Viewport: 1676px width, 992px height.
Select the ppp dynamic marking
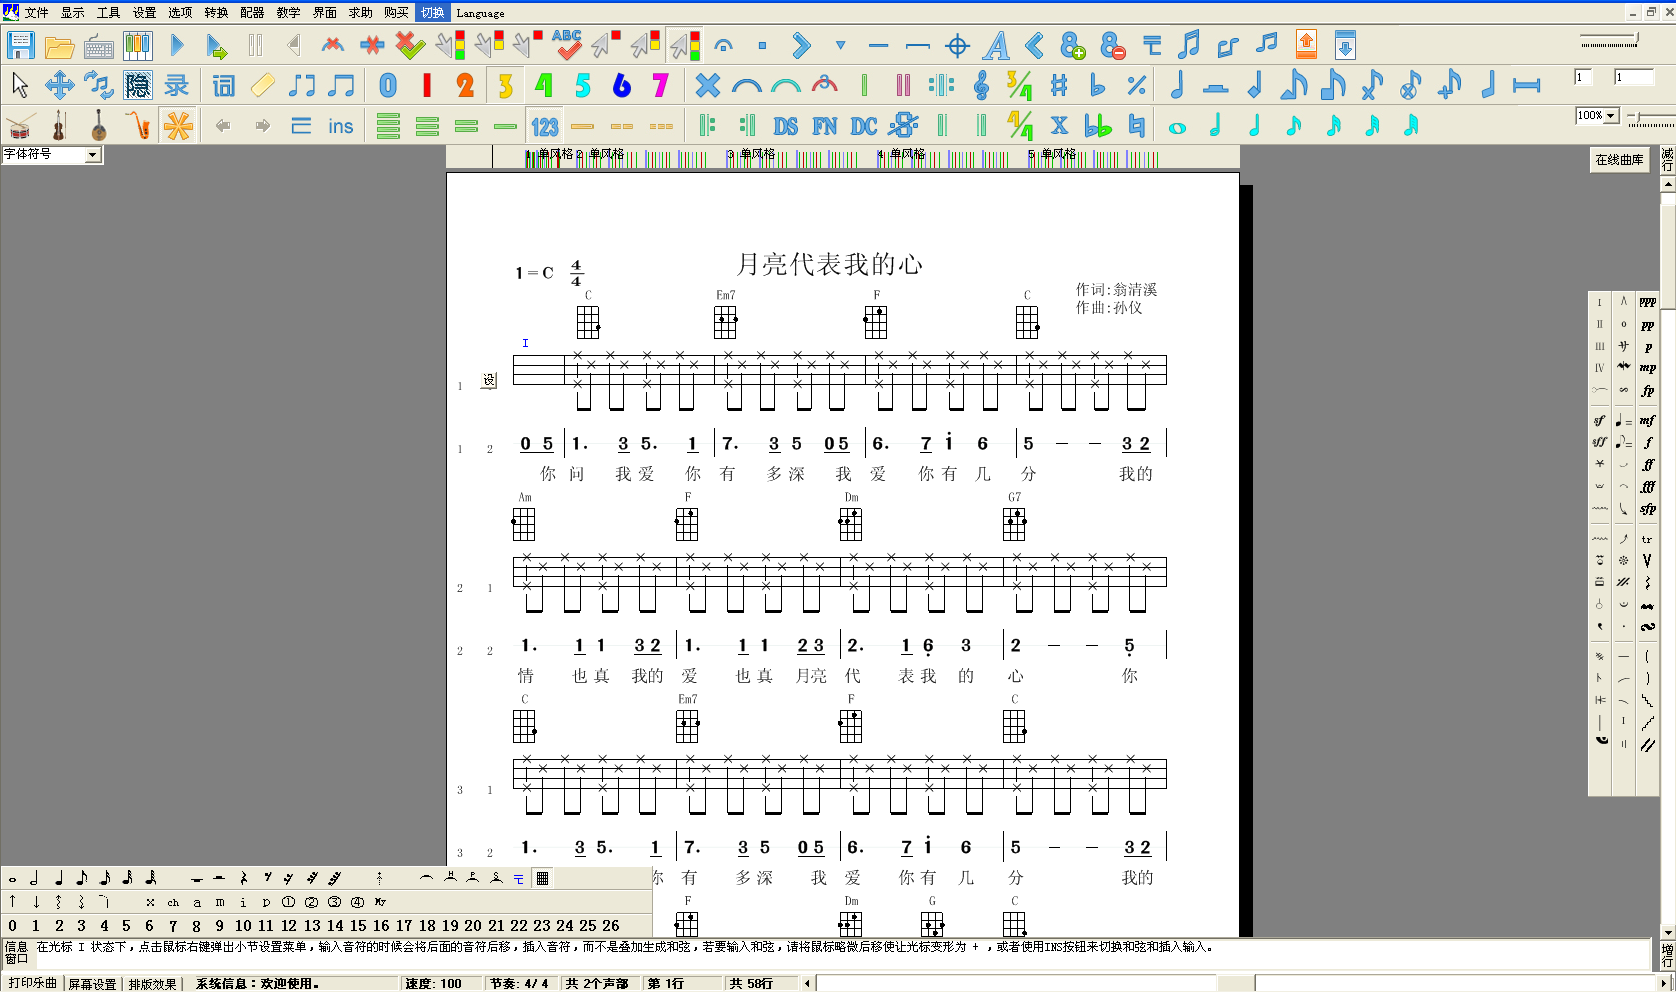coord(1648,302)
